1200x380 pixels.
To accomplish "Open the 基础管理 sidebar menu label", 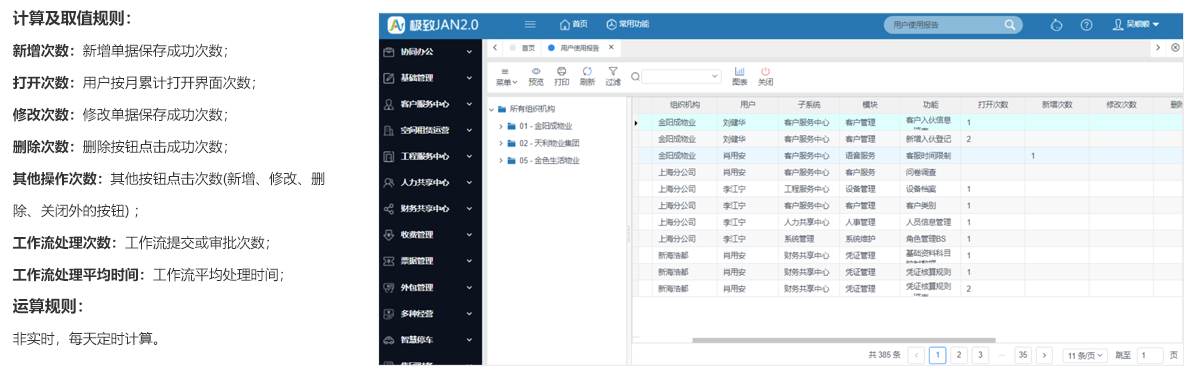I will pos(417,77).
